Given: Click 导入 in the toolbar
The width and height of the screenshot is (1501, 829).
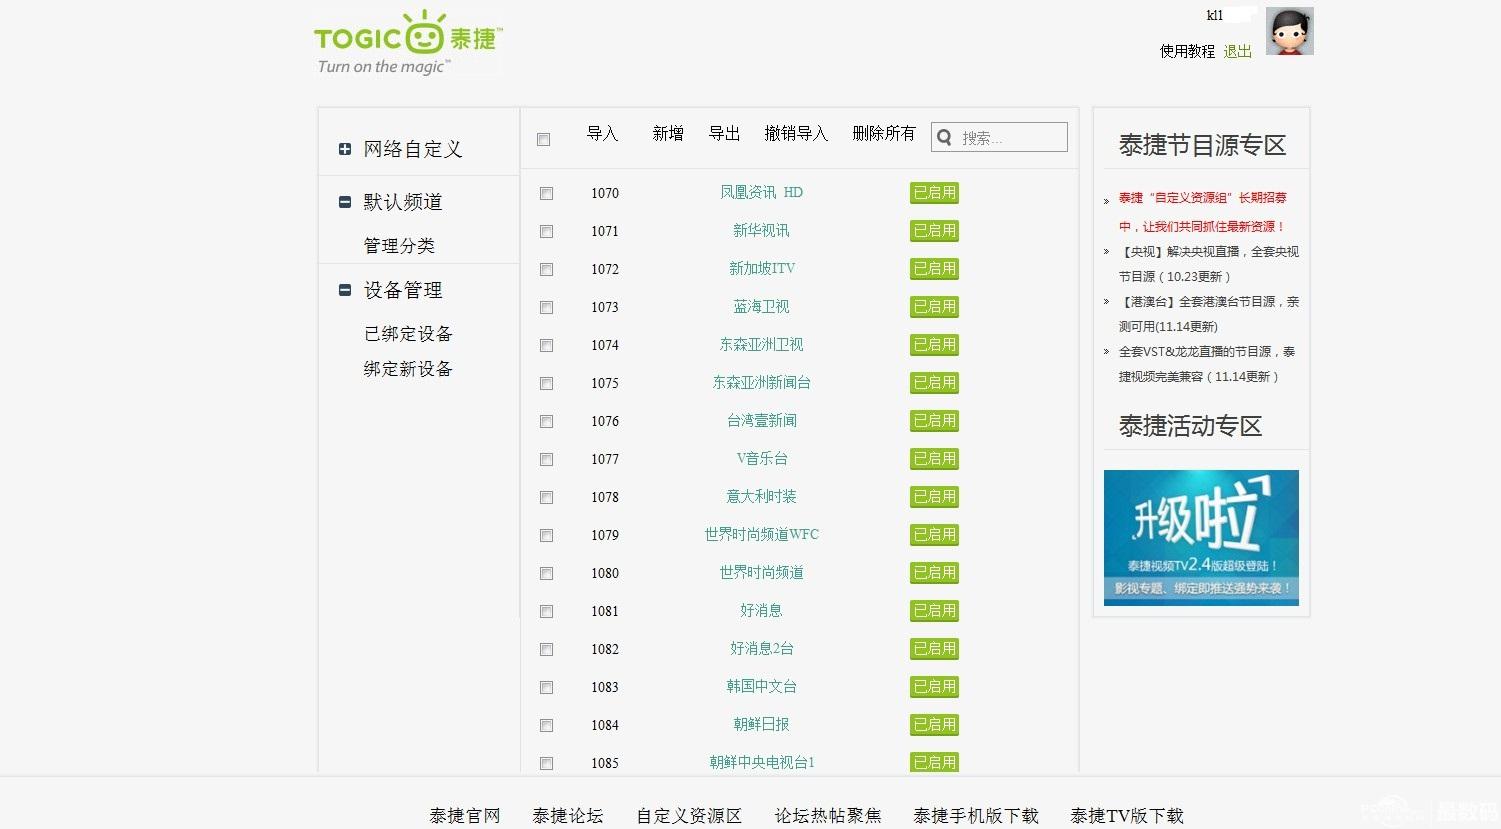Looking at the screenshot, I should tap(602, 134).
